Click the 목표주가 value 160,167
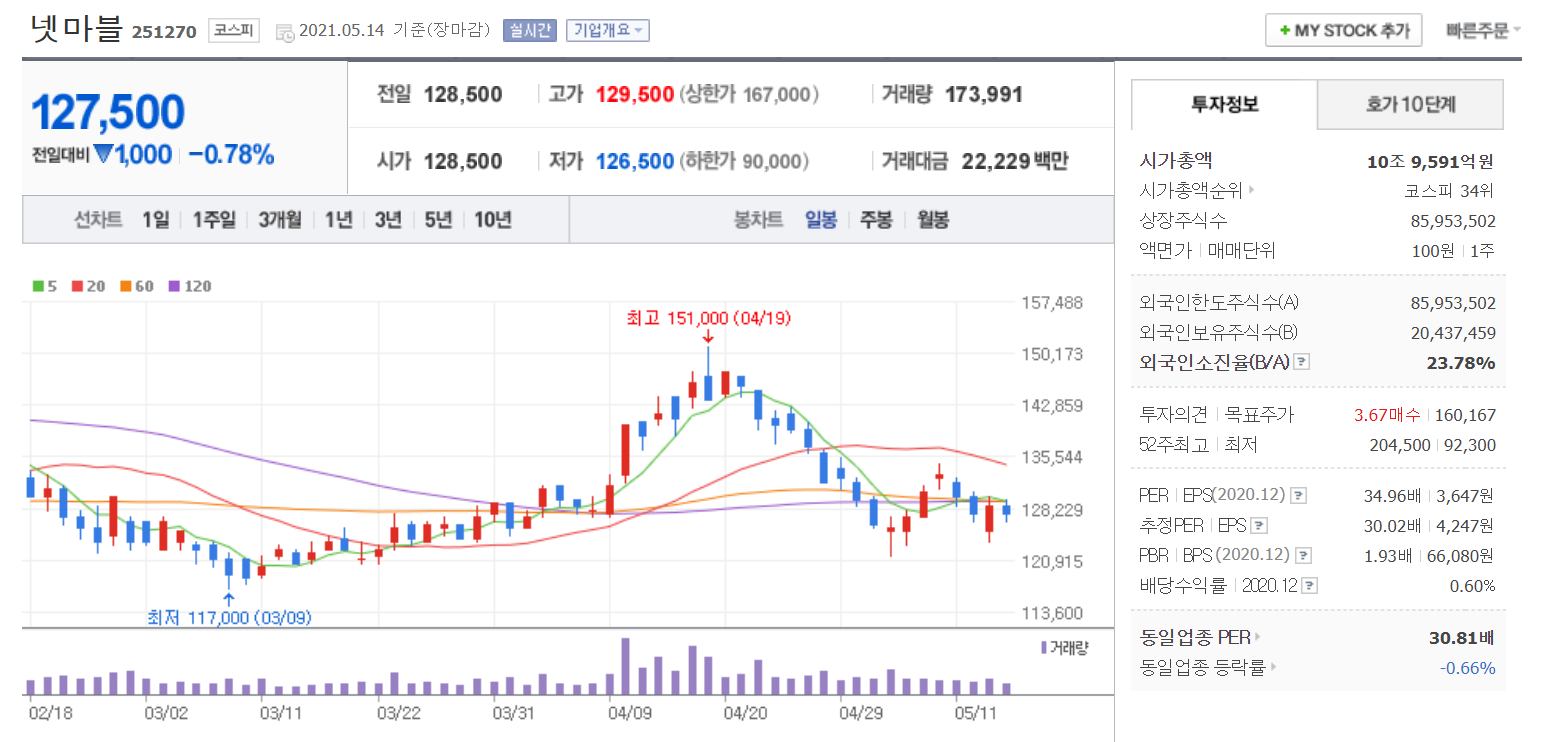The width and height of the screenshot is (1542, 742). point(1465,415)
